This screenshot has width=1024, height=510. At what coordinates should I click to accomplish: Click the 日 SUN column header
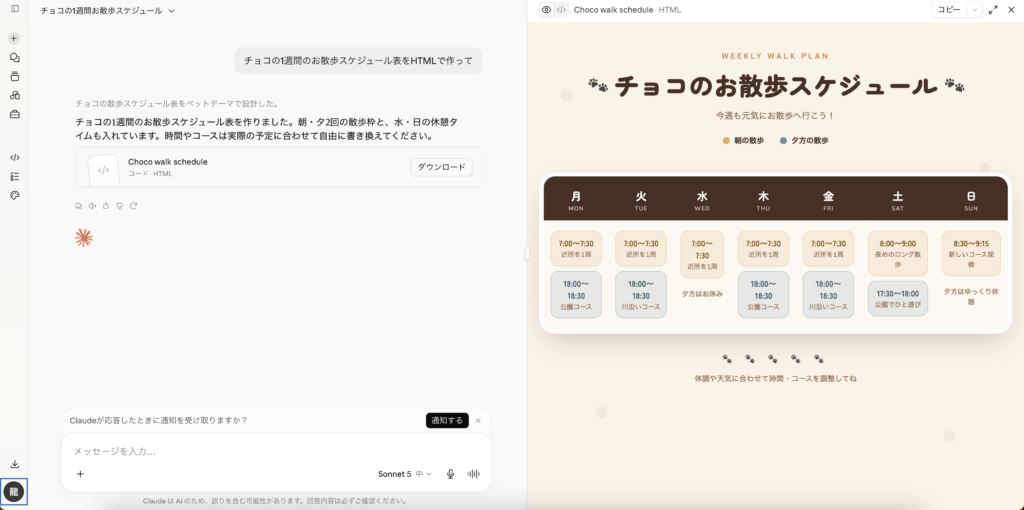click(x=971, y=200)
